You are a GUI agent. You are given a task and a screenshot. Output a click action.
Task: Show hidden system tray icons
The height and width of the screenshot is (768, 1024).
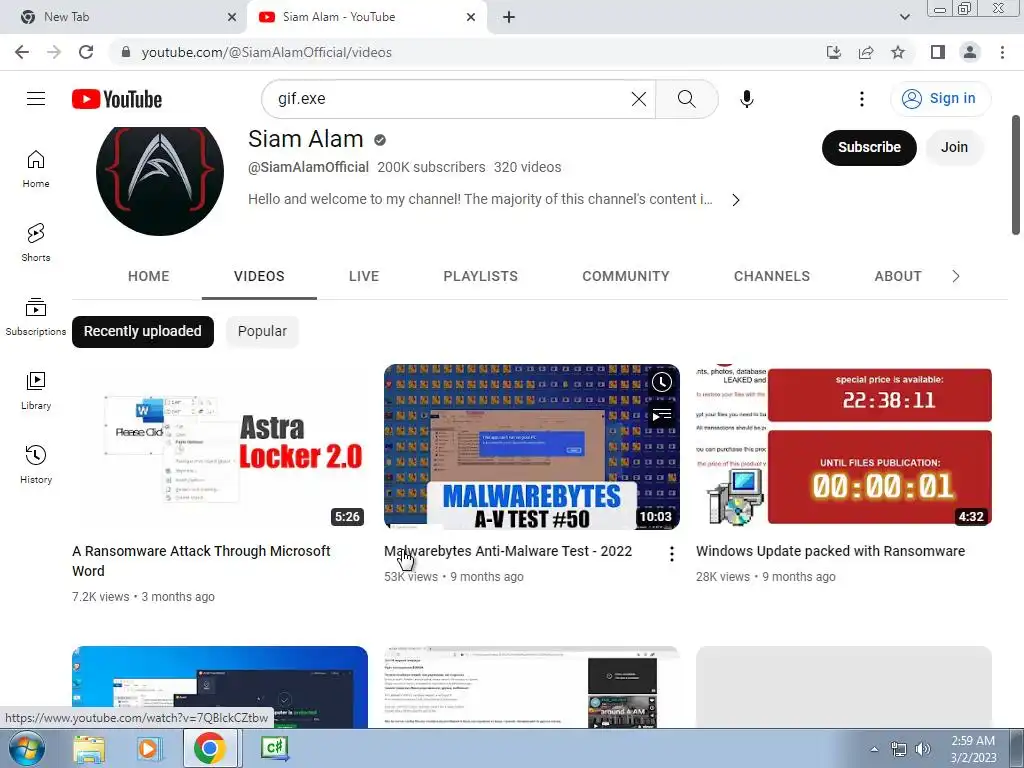874,749
